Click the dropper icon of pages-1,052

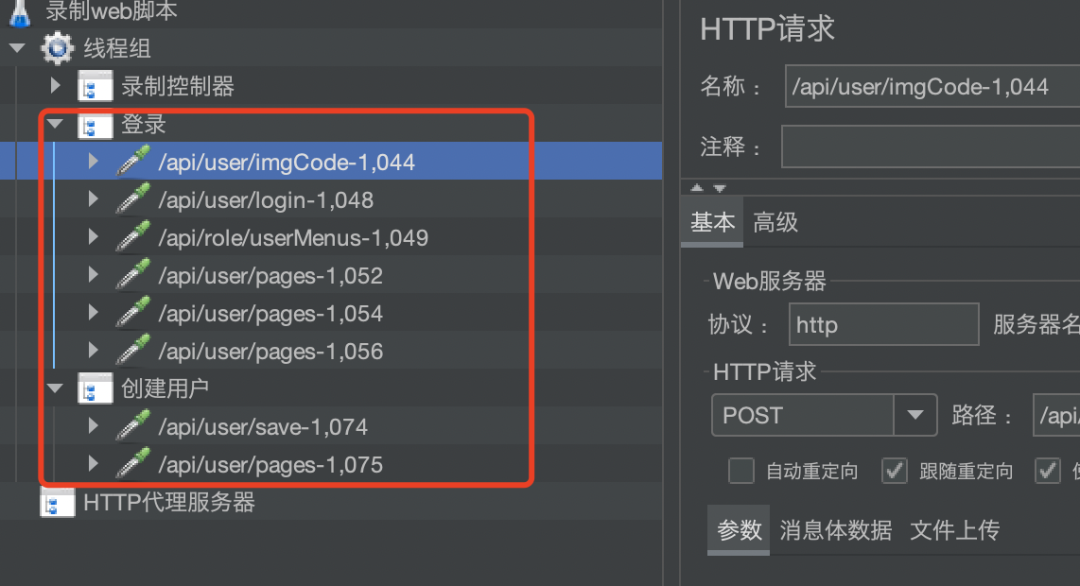click(133, 275)
